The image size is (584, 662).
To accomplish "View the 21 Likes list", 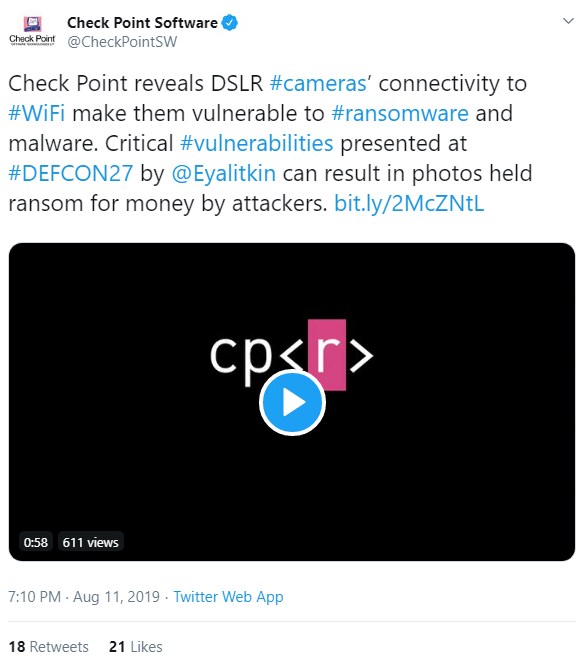I will click(136, 646).
